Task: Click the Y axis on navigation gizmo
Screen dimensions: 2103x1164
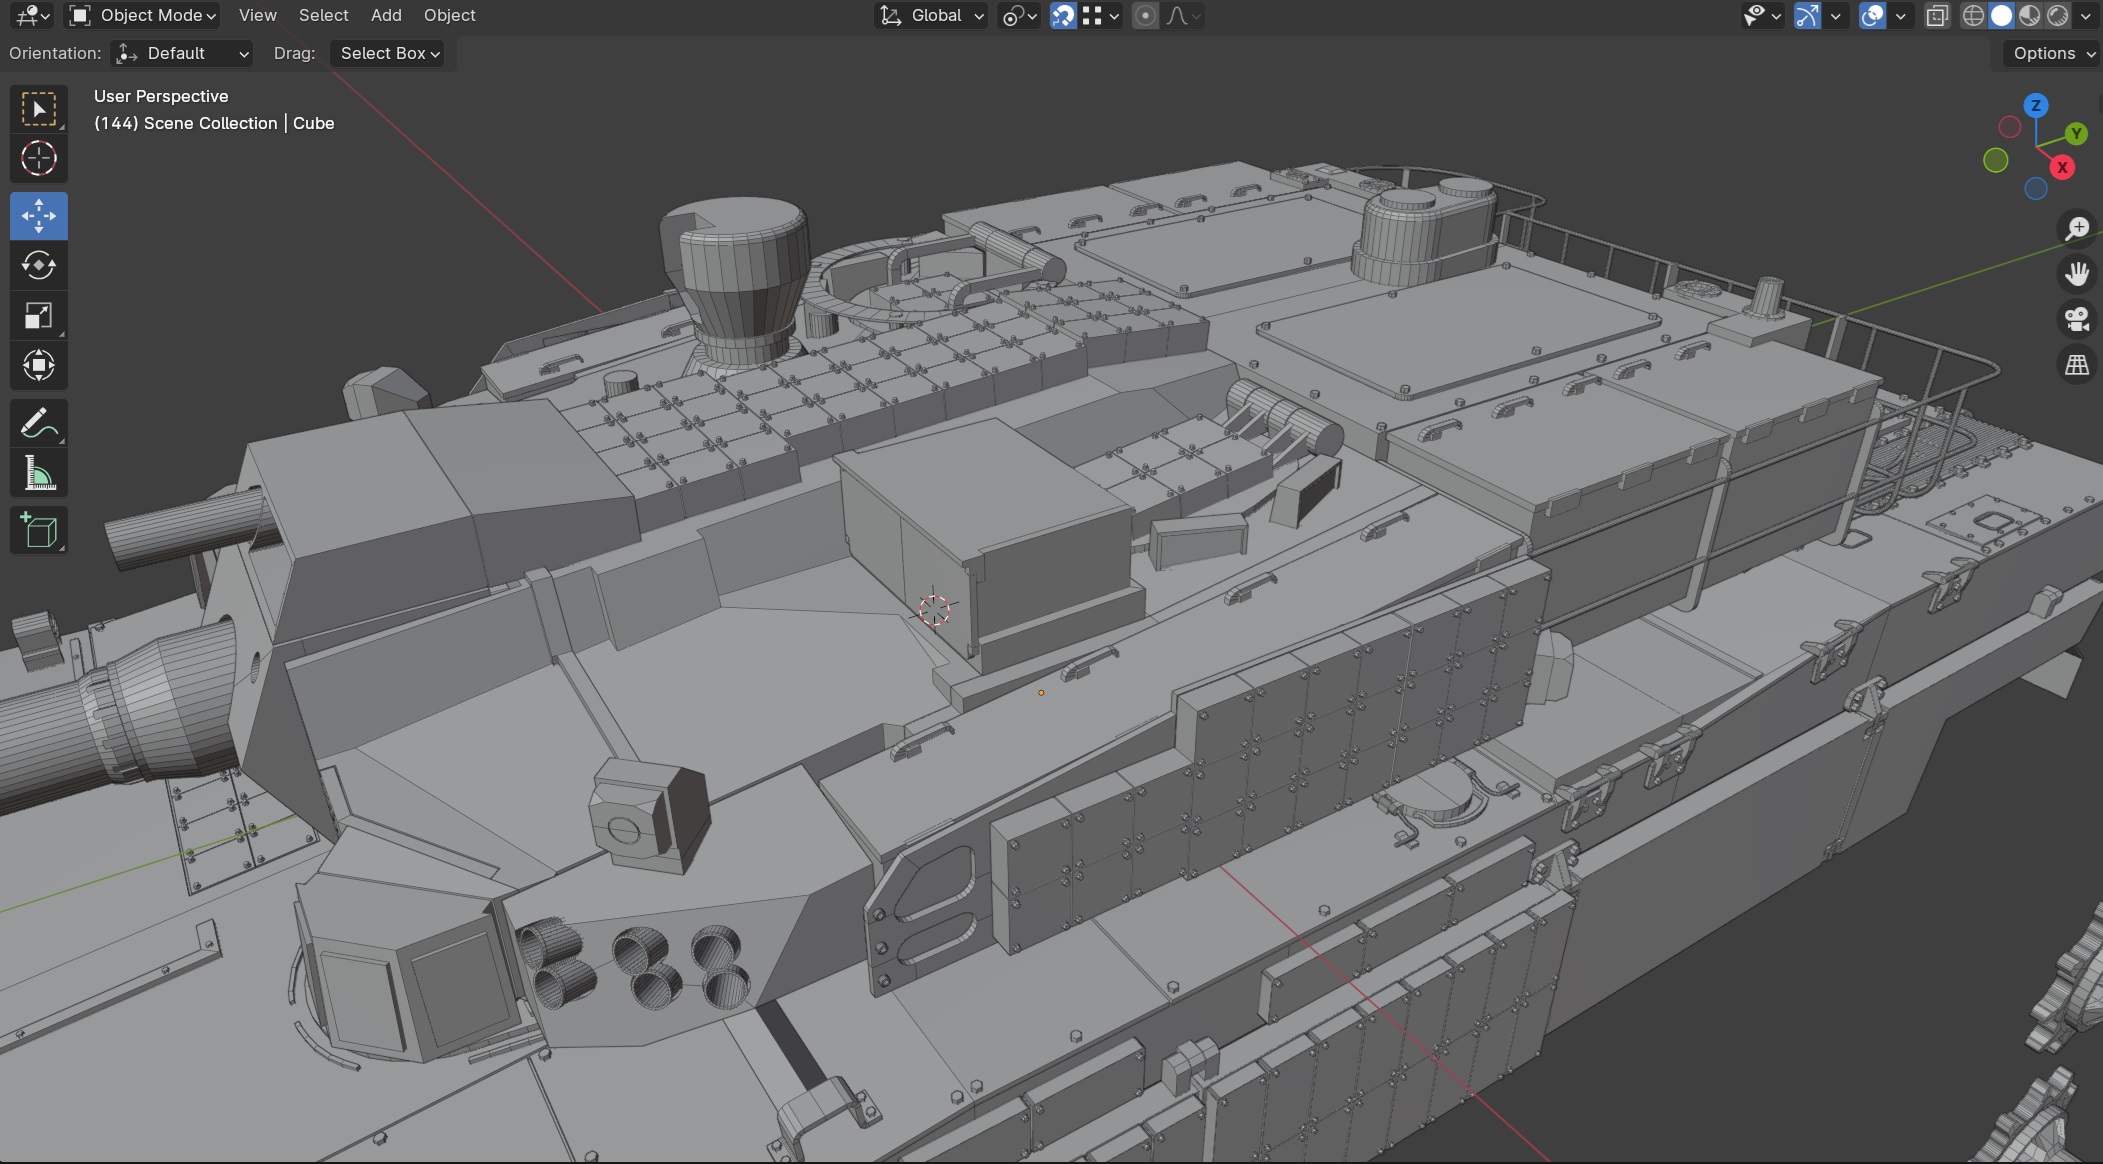Action: pos(2077,133)
